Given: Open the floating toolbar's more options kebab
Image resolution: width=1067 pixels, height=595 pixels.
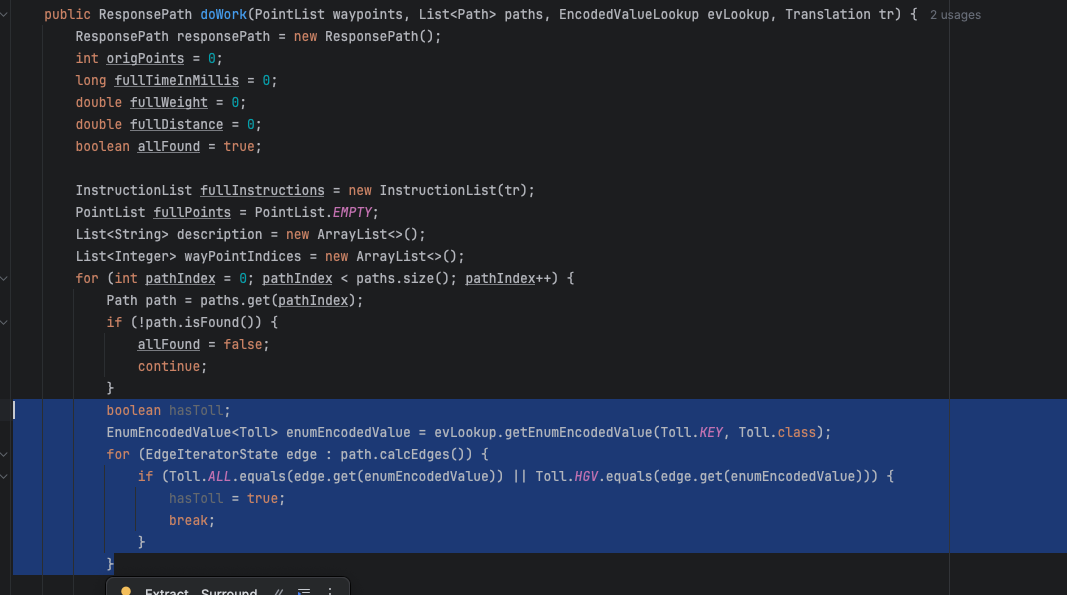Looking at the screenshot, I should pyautogui.click(x=330, y=591).
